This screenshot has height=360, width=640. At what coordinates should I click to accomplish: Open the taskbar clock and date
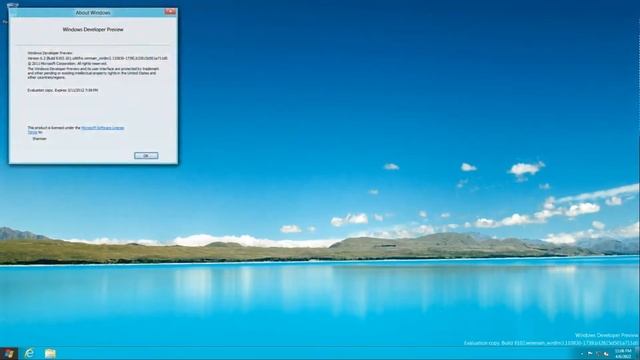[x=623, y=354]
